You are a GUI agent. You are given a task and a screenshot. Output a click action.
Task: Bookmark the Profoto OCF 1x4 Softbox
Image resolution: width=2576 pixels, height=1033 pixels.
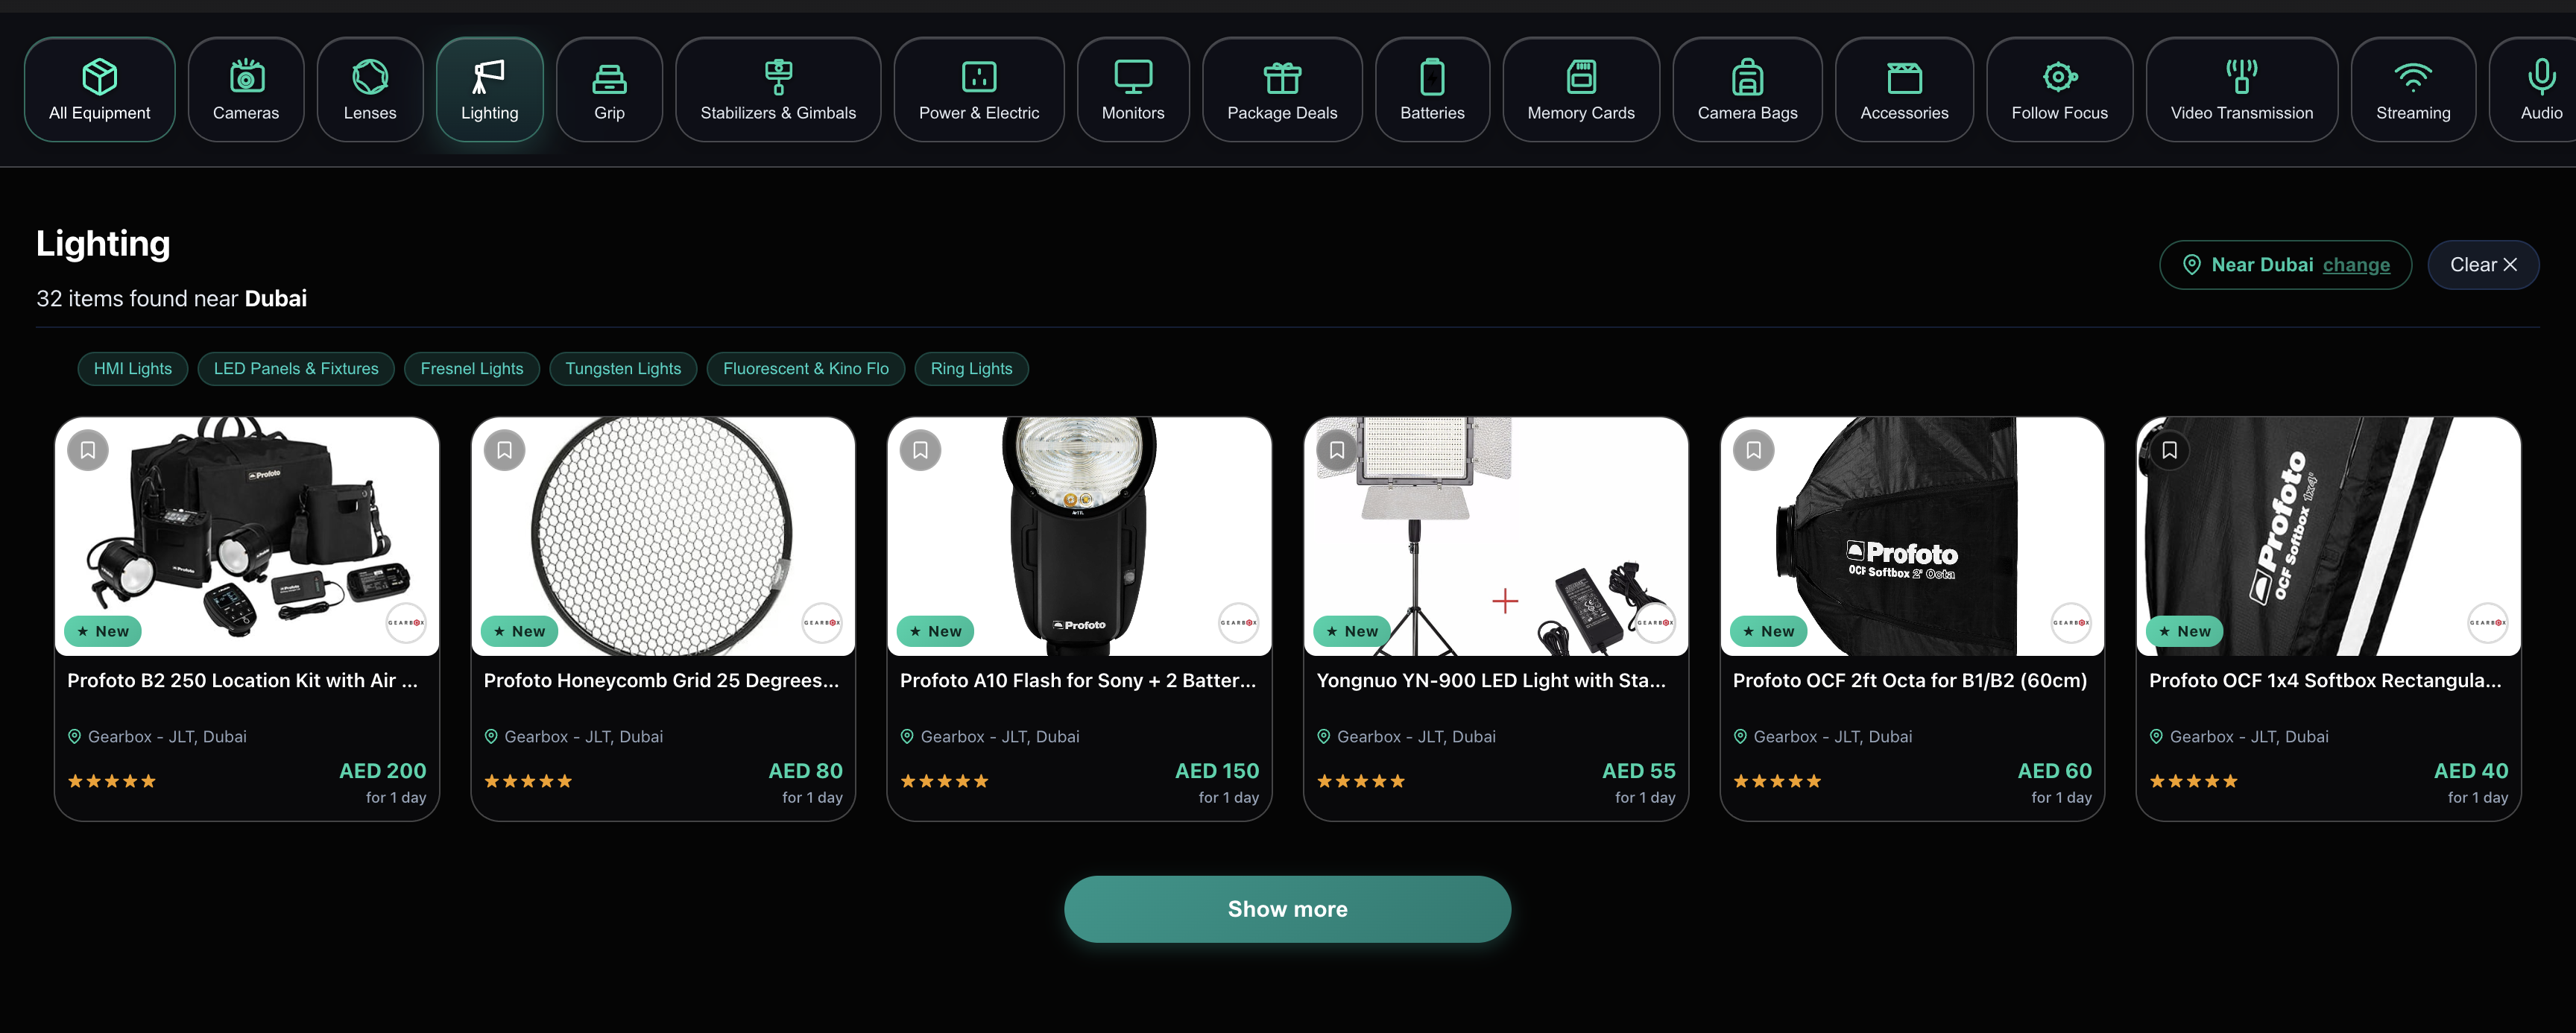[2169, 450]
